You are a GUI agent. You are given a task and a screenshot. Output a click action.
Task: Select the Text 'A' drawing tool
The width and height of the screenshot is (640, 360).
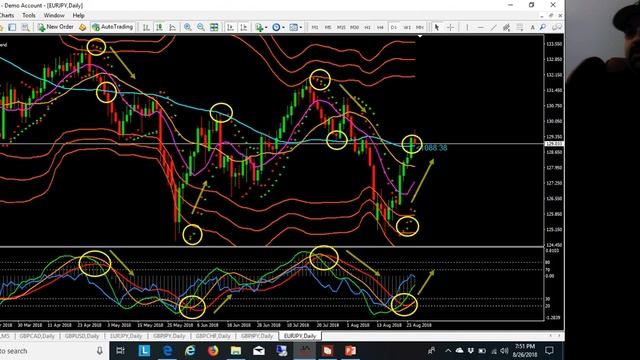[532, 27]
